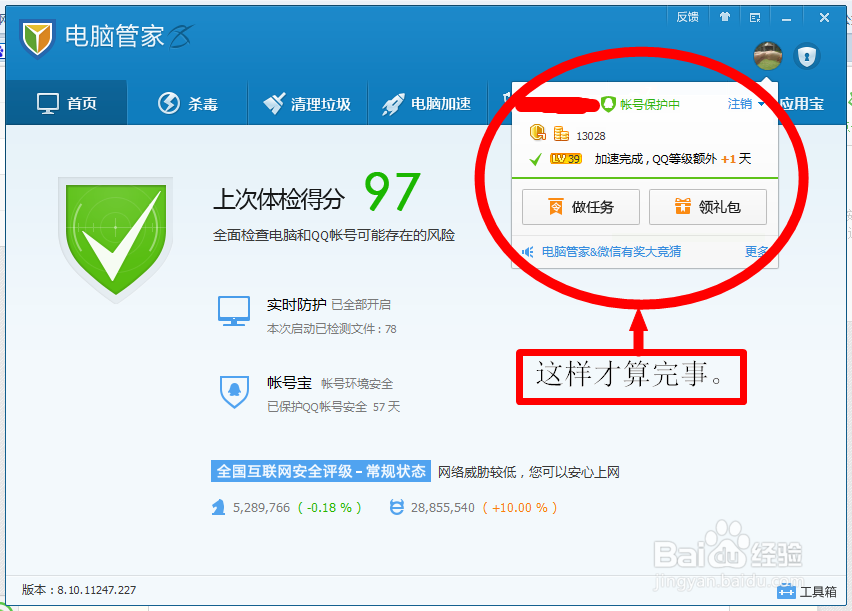Click the 帐号保护中 status label
Screen dimensions: 852x611
pyautogui.click(x=649, y=104)
